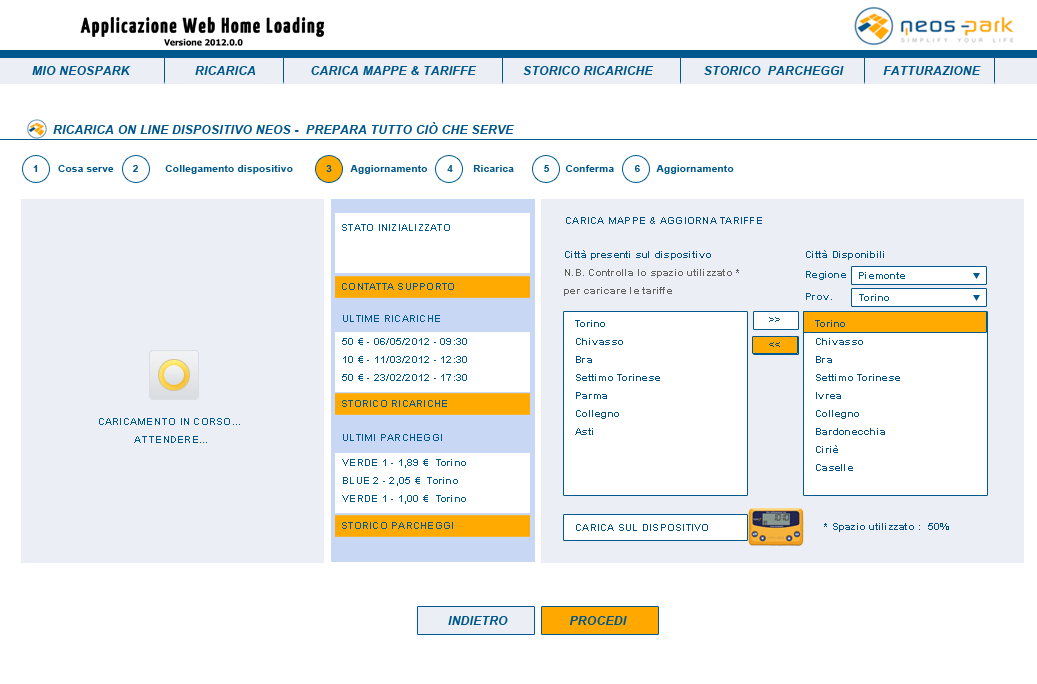Click the active step 3 circle

pyautogui.click(x=329, y=169)
